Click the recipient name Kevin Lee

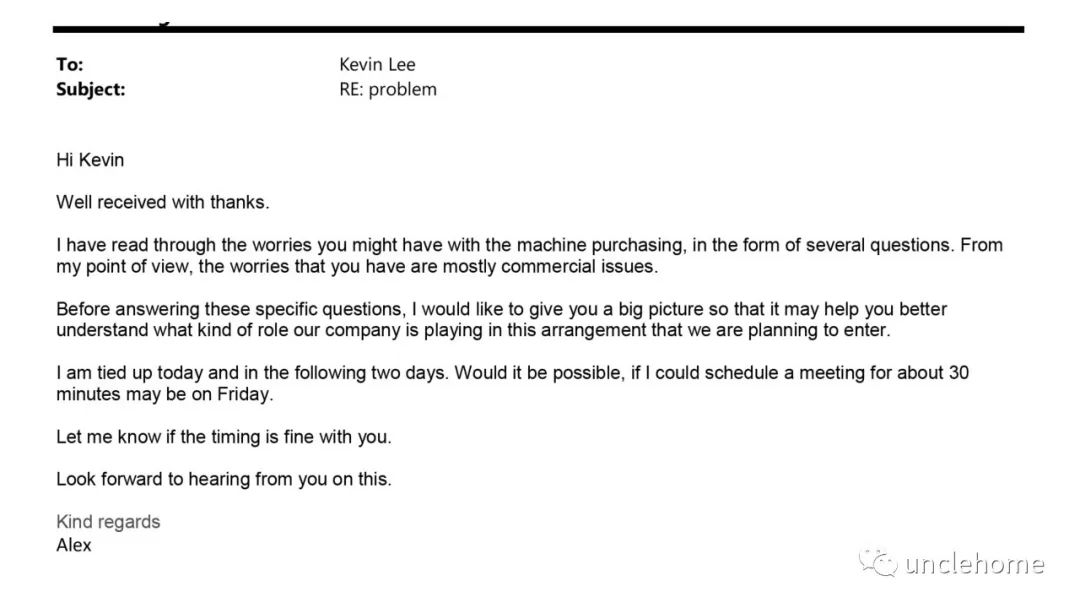pyautogui.click(x=377, y=65)
